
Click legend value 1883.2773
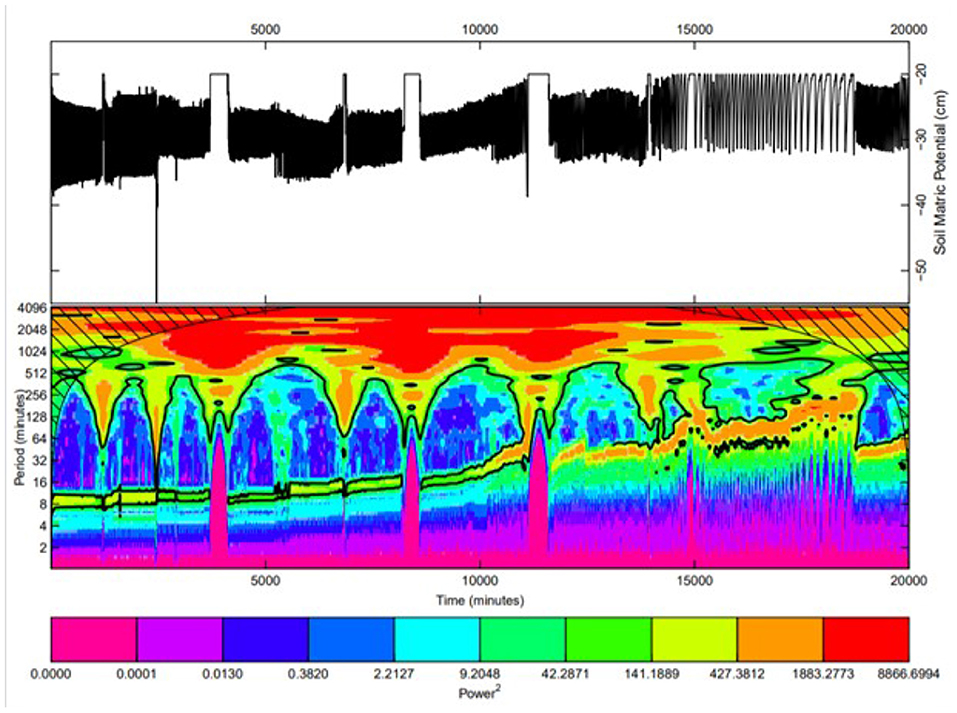point(823,675)
